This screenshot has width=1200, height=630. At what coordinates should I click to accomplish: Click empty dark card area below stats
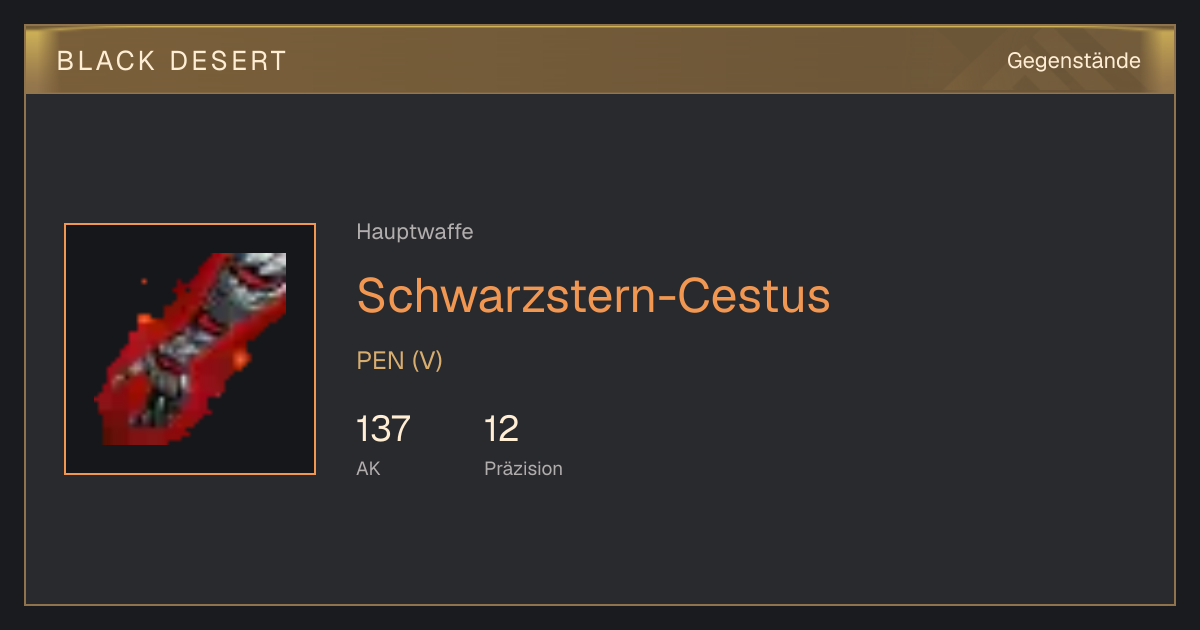(x=600, y=545)
